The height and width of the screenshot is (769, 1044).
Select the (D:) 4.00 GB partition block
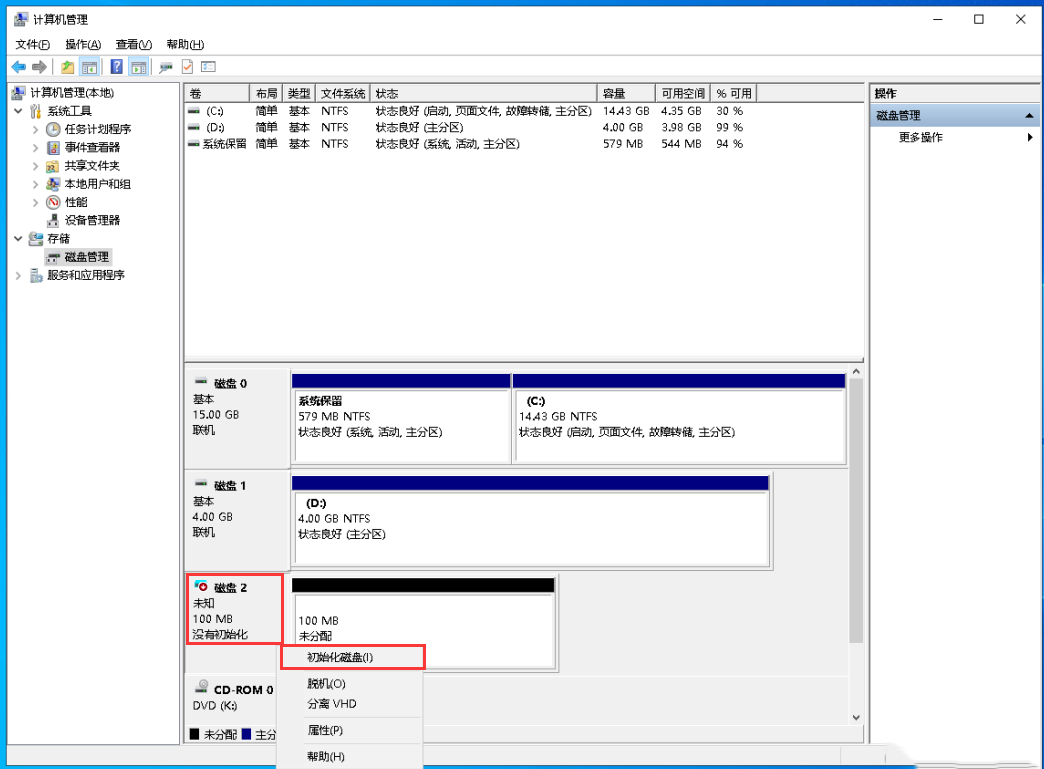(x=531, y=521)
